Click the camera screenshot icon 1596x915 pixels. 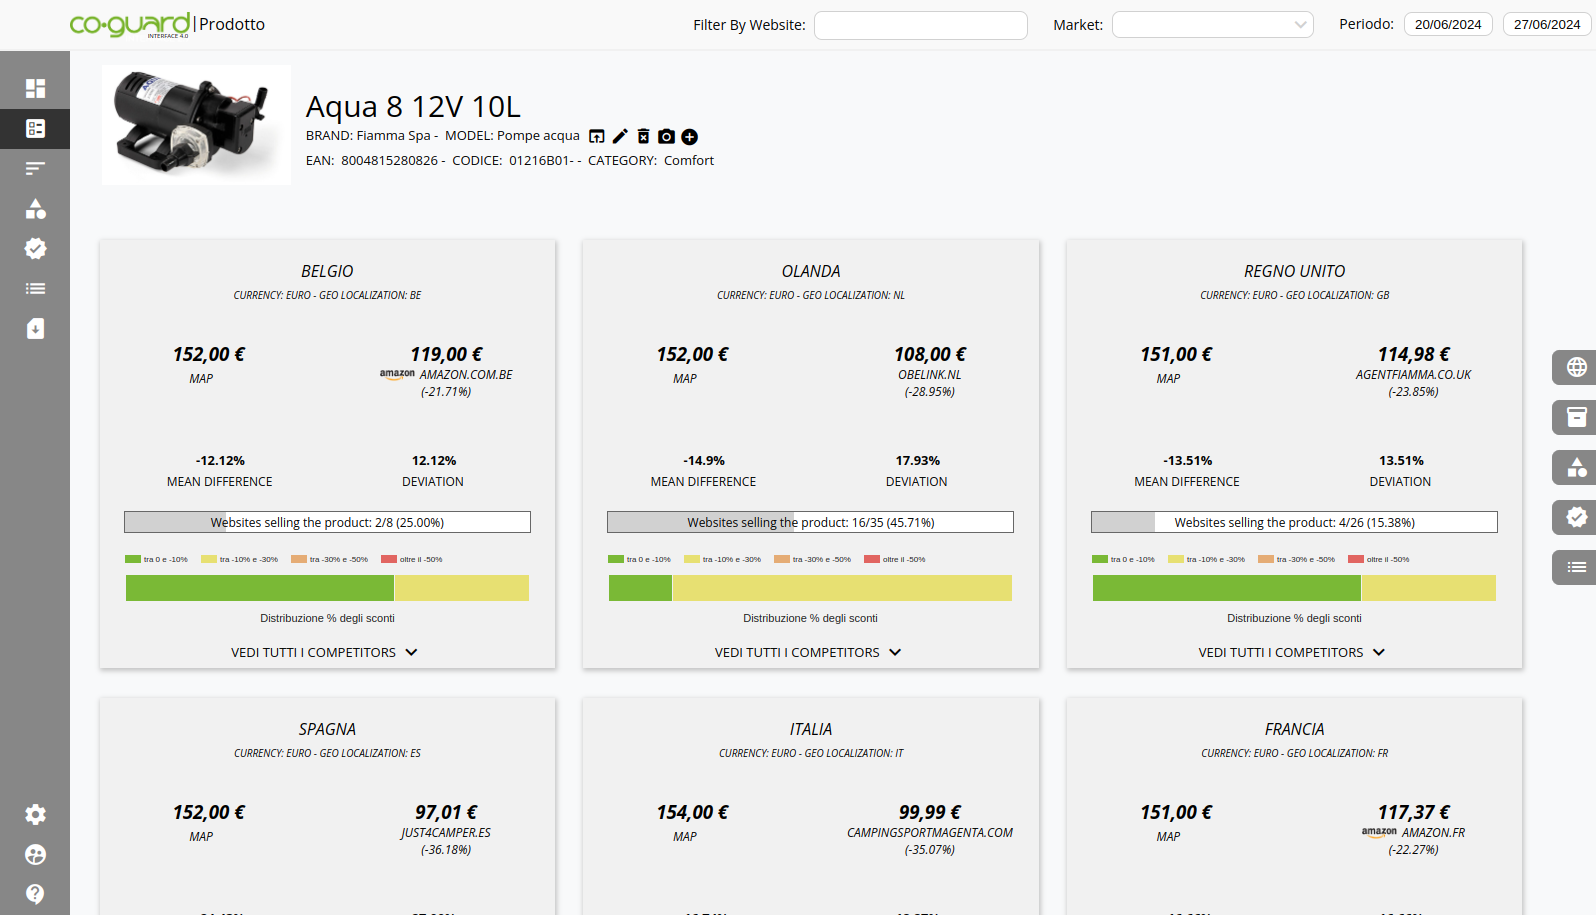(x=666, y=137)
